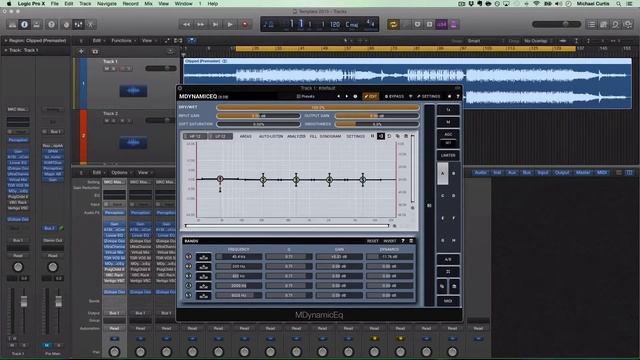This screenshot has width=640, height=360.
Task: Open the Record menu
Action: (130, 3)
